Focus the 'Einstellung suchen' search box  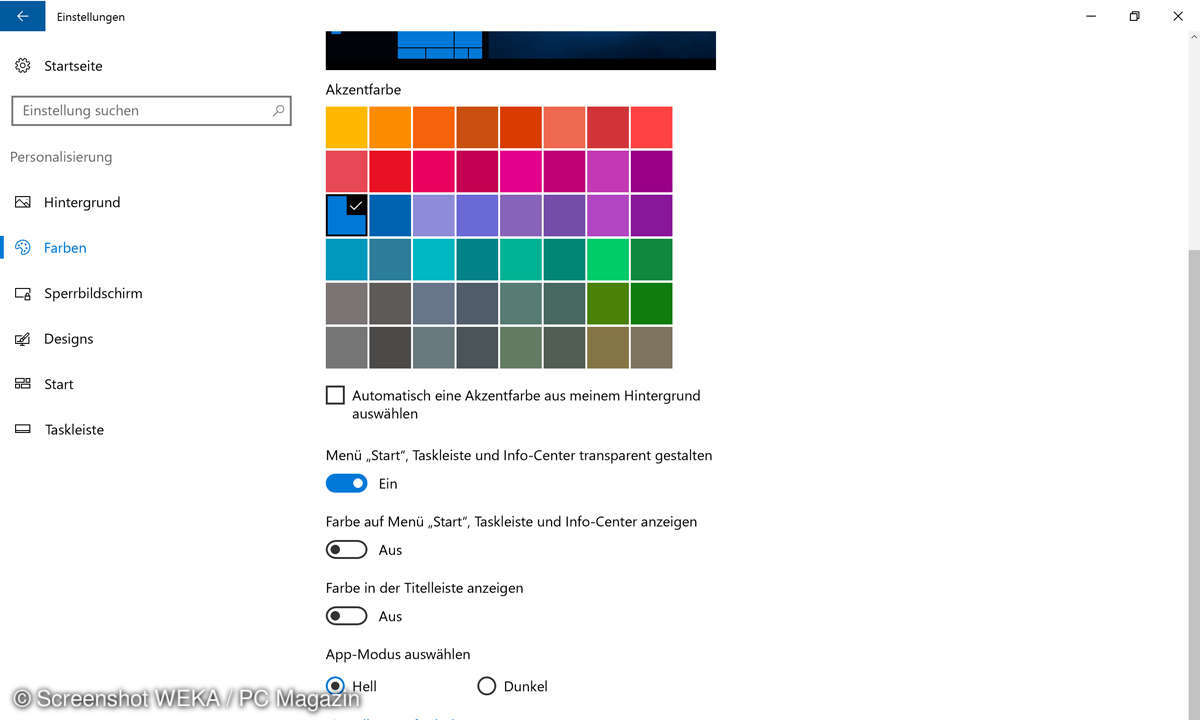(x=151, y=111)
